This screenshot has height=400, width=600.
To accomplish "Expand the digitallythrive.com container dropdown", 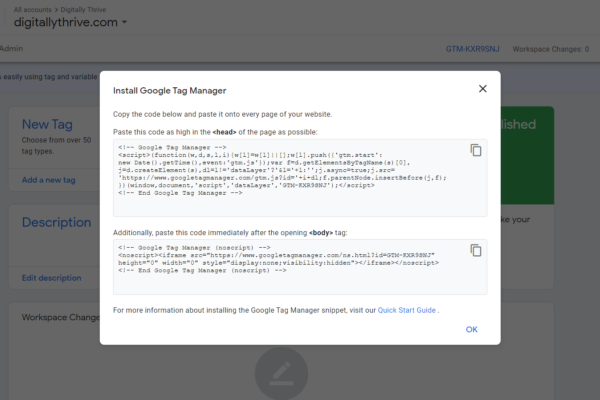I will pos(124,22).
